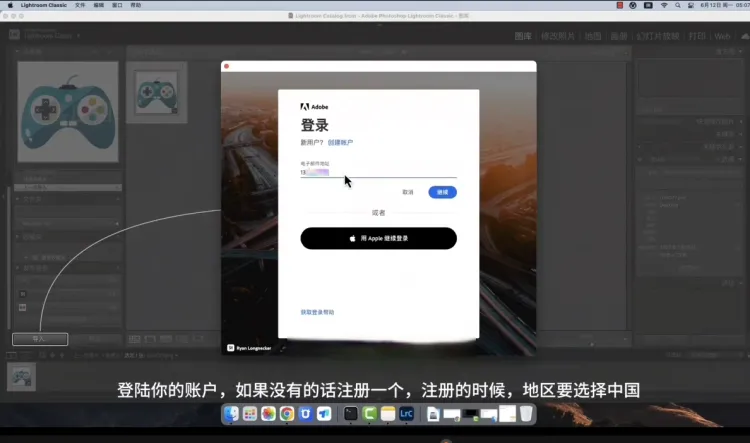750x443 pixels.
Task: Open Control Center icon in menu bar
Action: pos(691,5)
